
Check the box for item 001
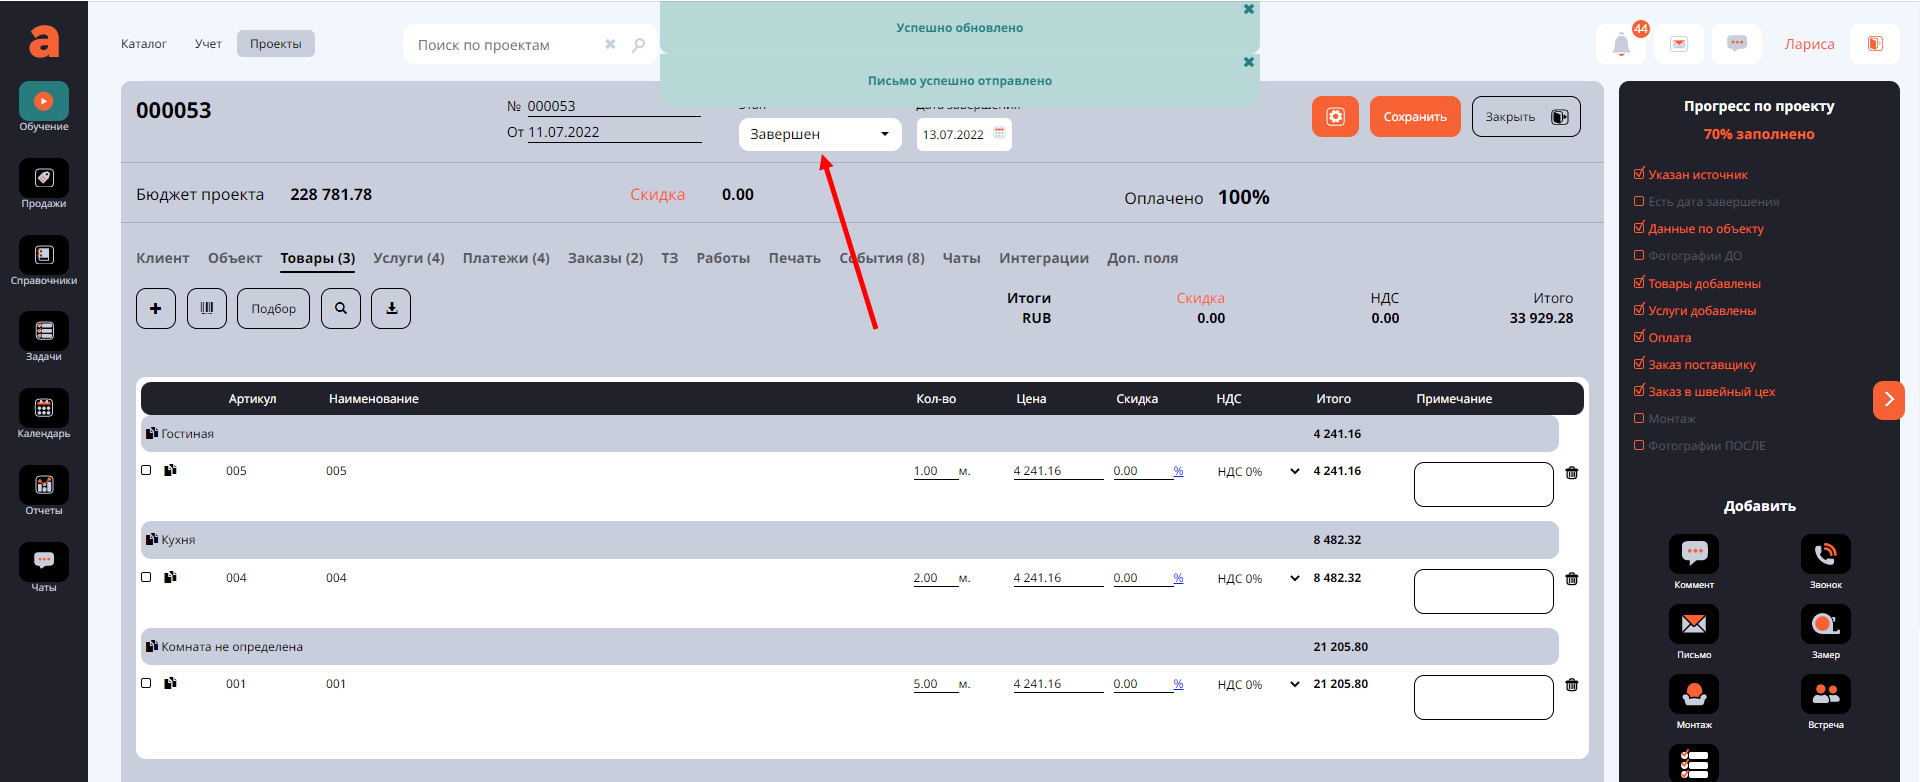point(146,683)
